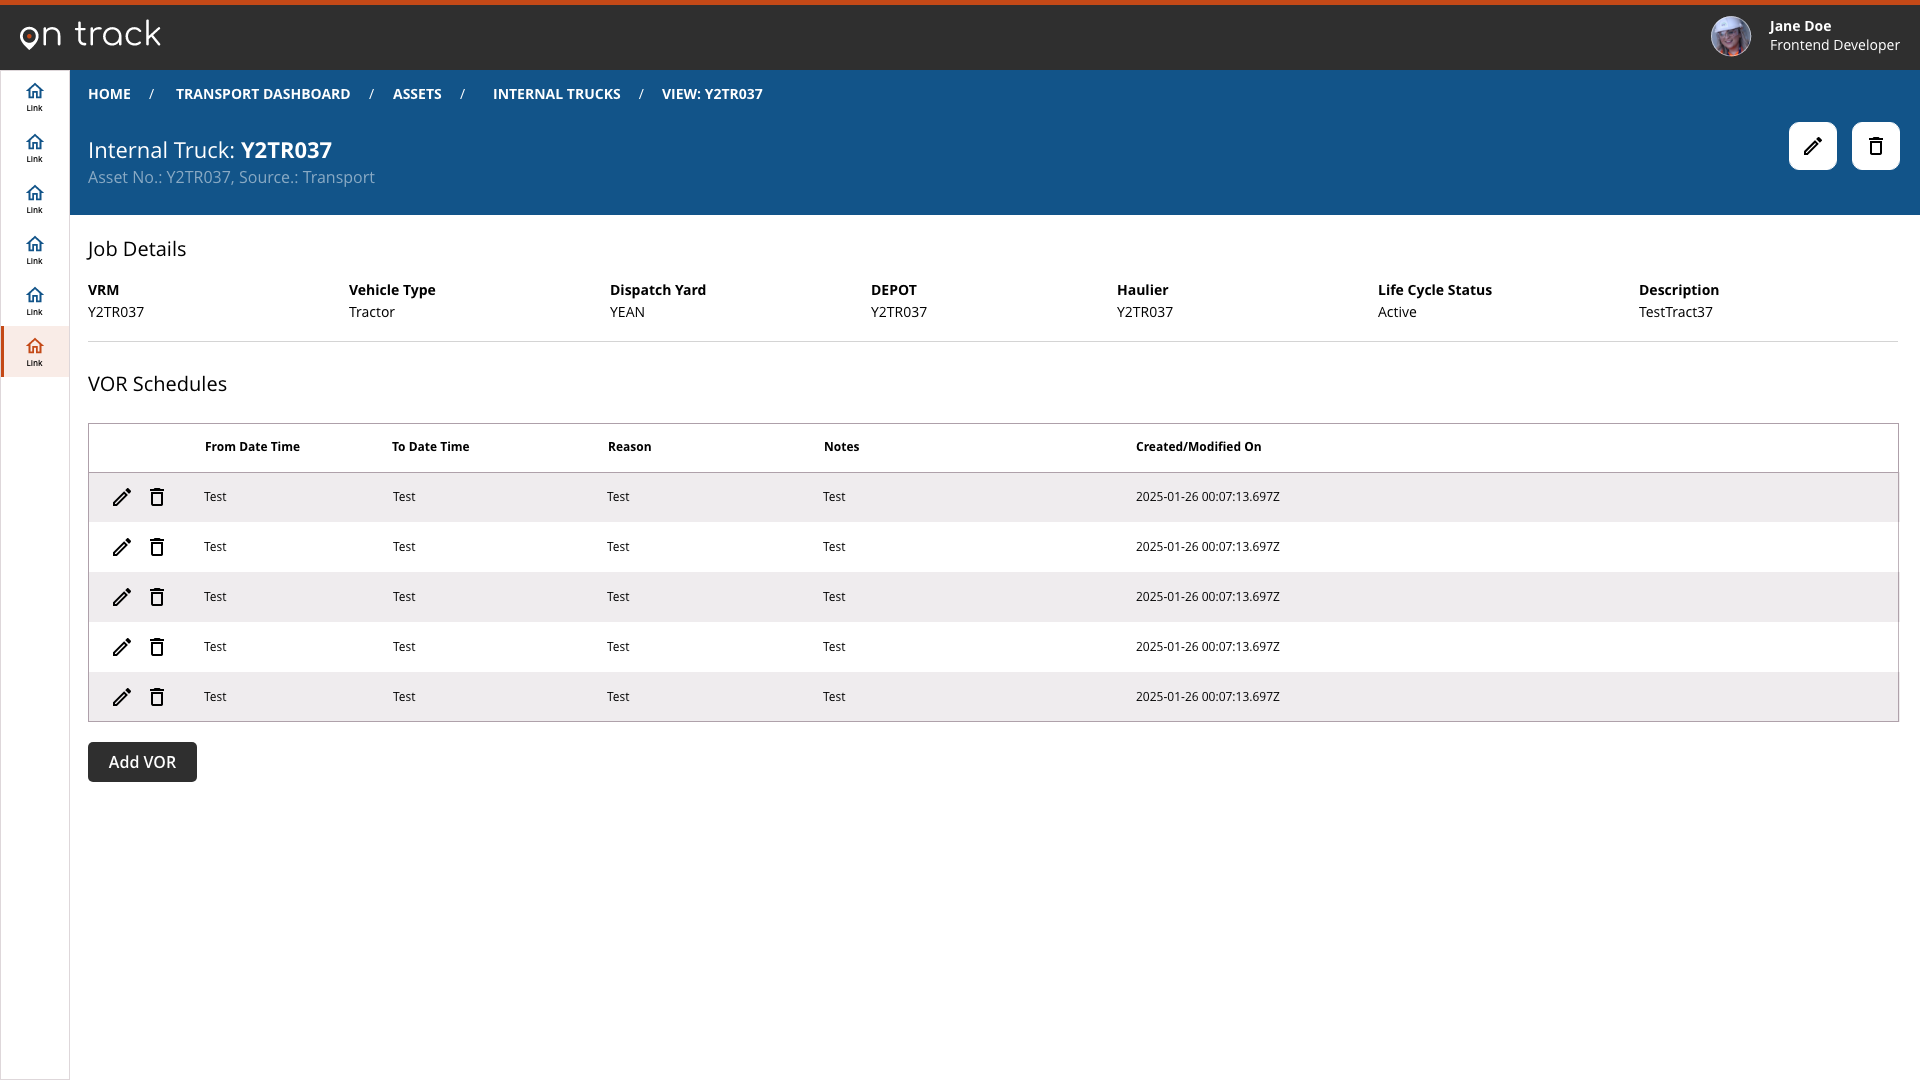The image size is (1920, 1080).
Task: Click the ASSETS breadcrumb link
Action: pos(417,93)
